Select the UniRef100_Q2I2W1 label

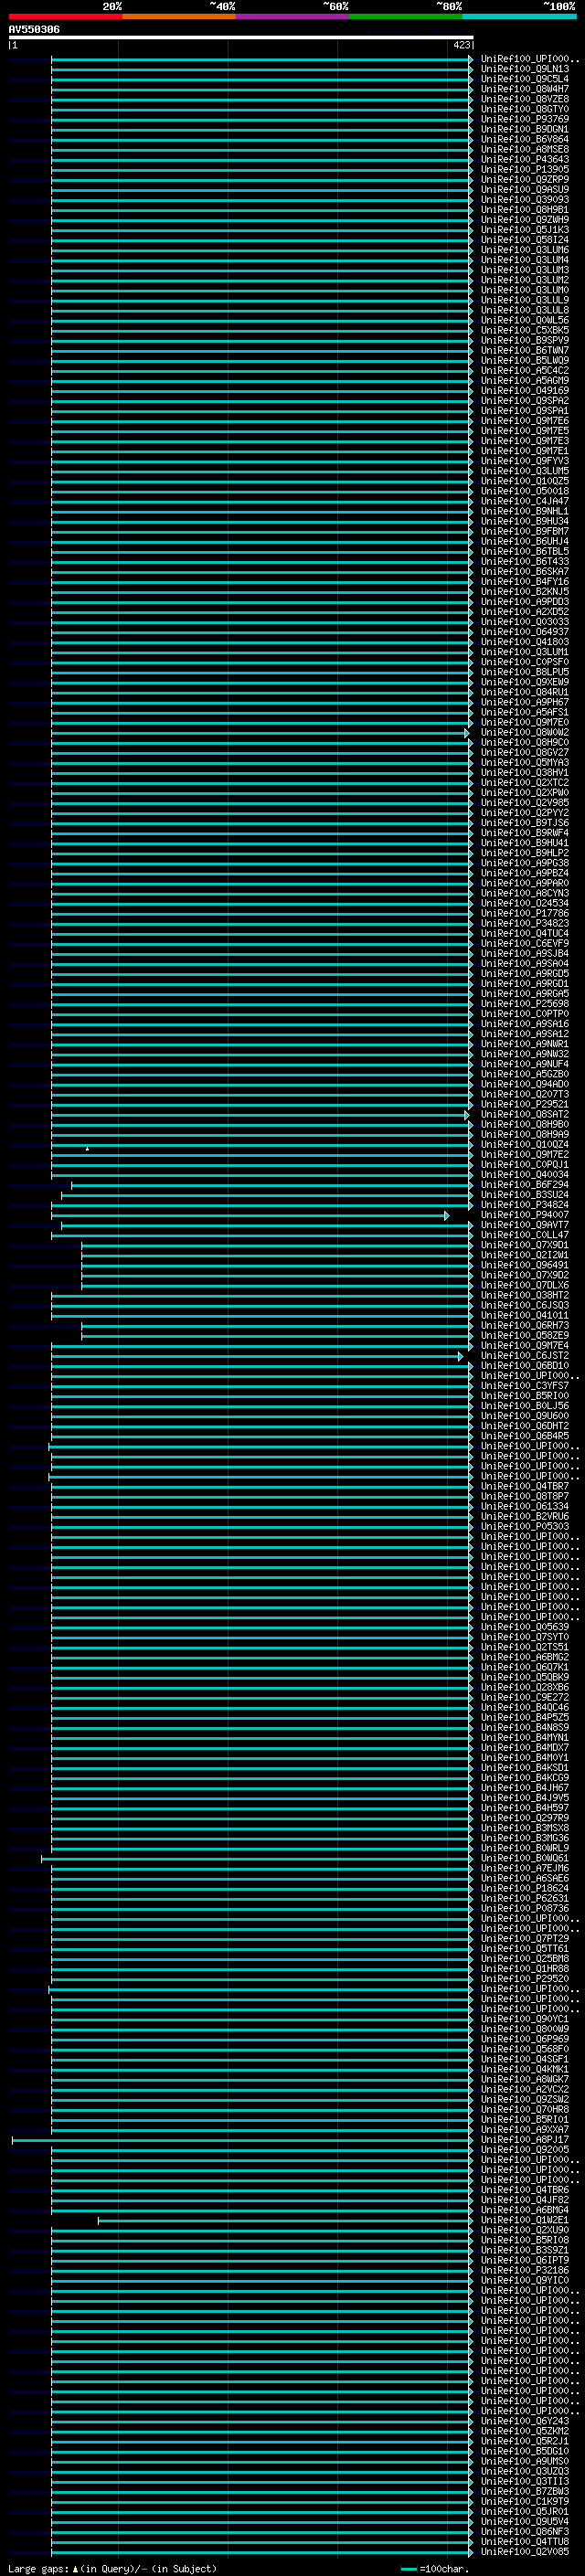524,1255
